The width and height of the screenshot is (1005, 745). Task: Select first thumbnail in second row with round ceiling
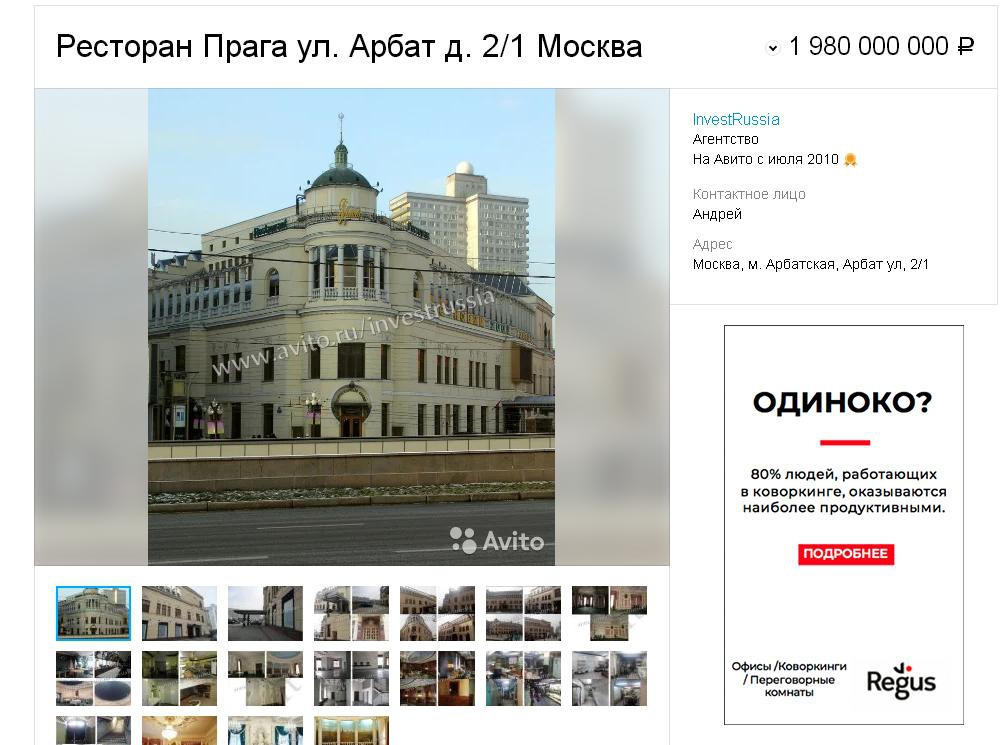[94, 678]
